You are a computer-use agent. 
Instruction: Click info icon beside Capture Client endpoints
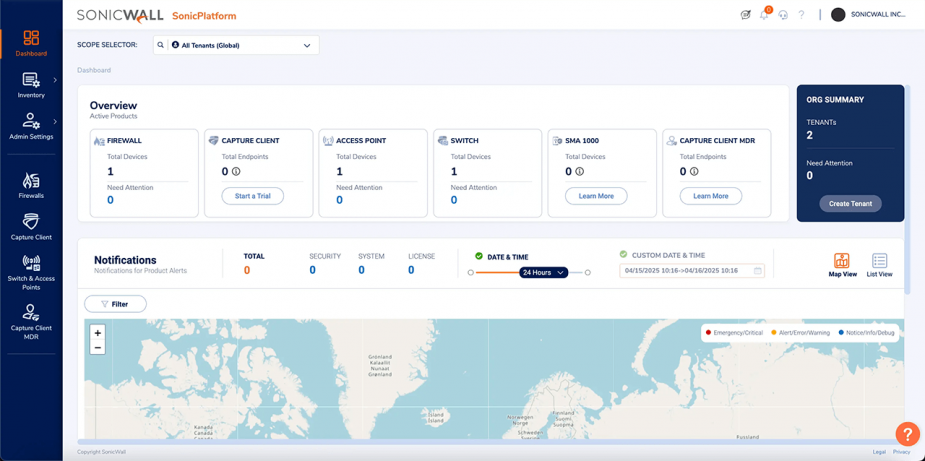236,172
